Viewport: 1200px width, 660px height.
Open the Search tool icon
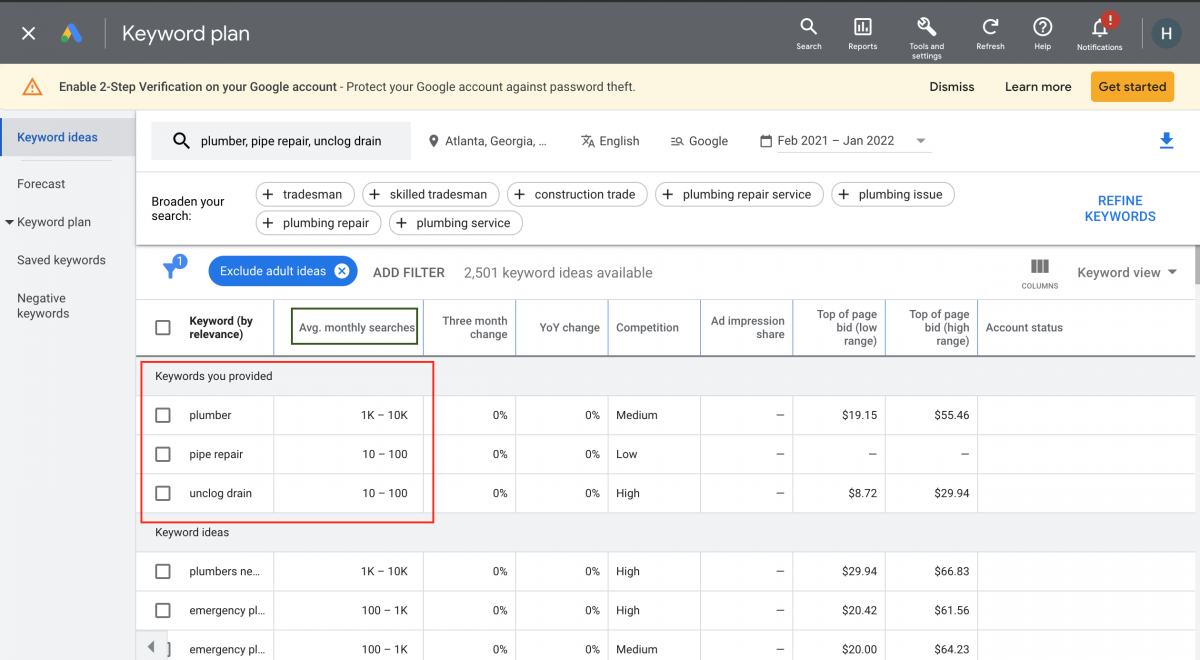point(809,32)
